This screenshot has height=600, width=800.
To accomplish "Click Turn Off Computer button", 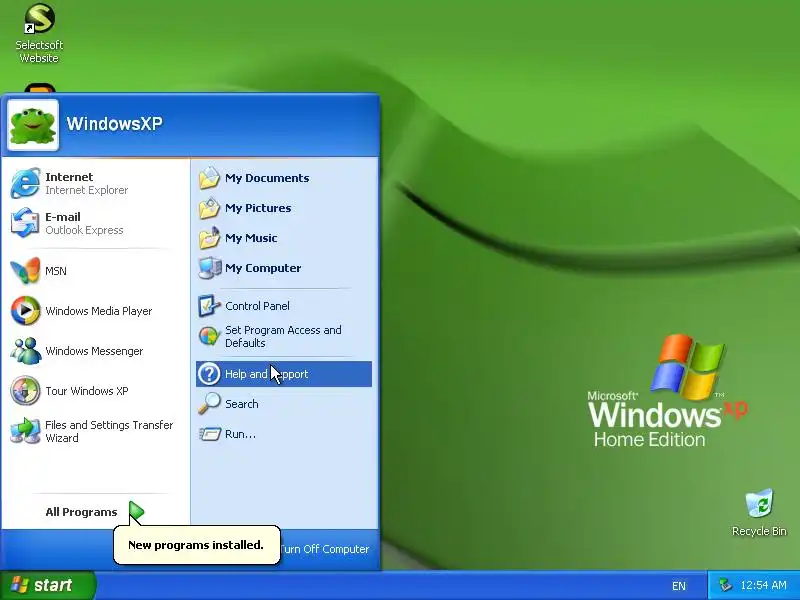I will [324, 549].
